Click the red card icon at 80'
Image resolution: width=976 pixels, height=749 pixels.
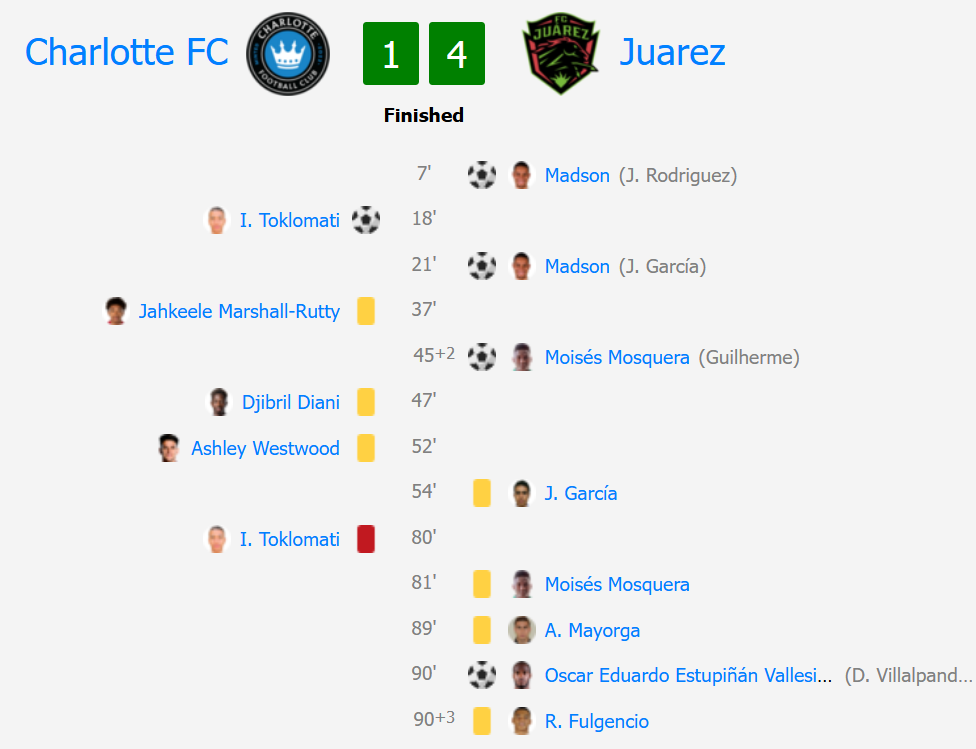tap(366, 539)
